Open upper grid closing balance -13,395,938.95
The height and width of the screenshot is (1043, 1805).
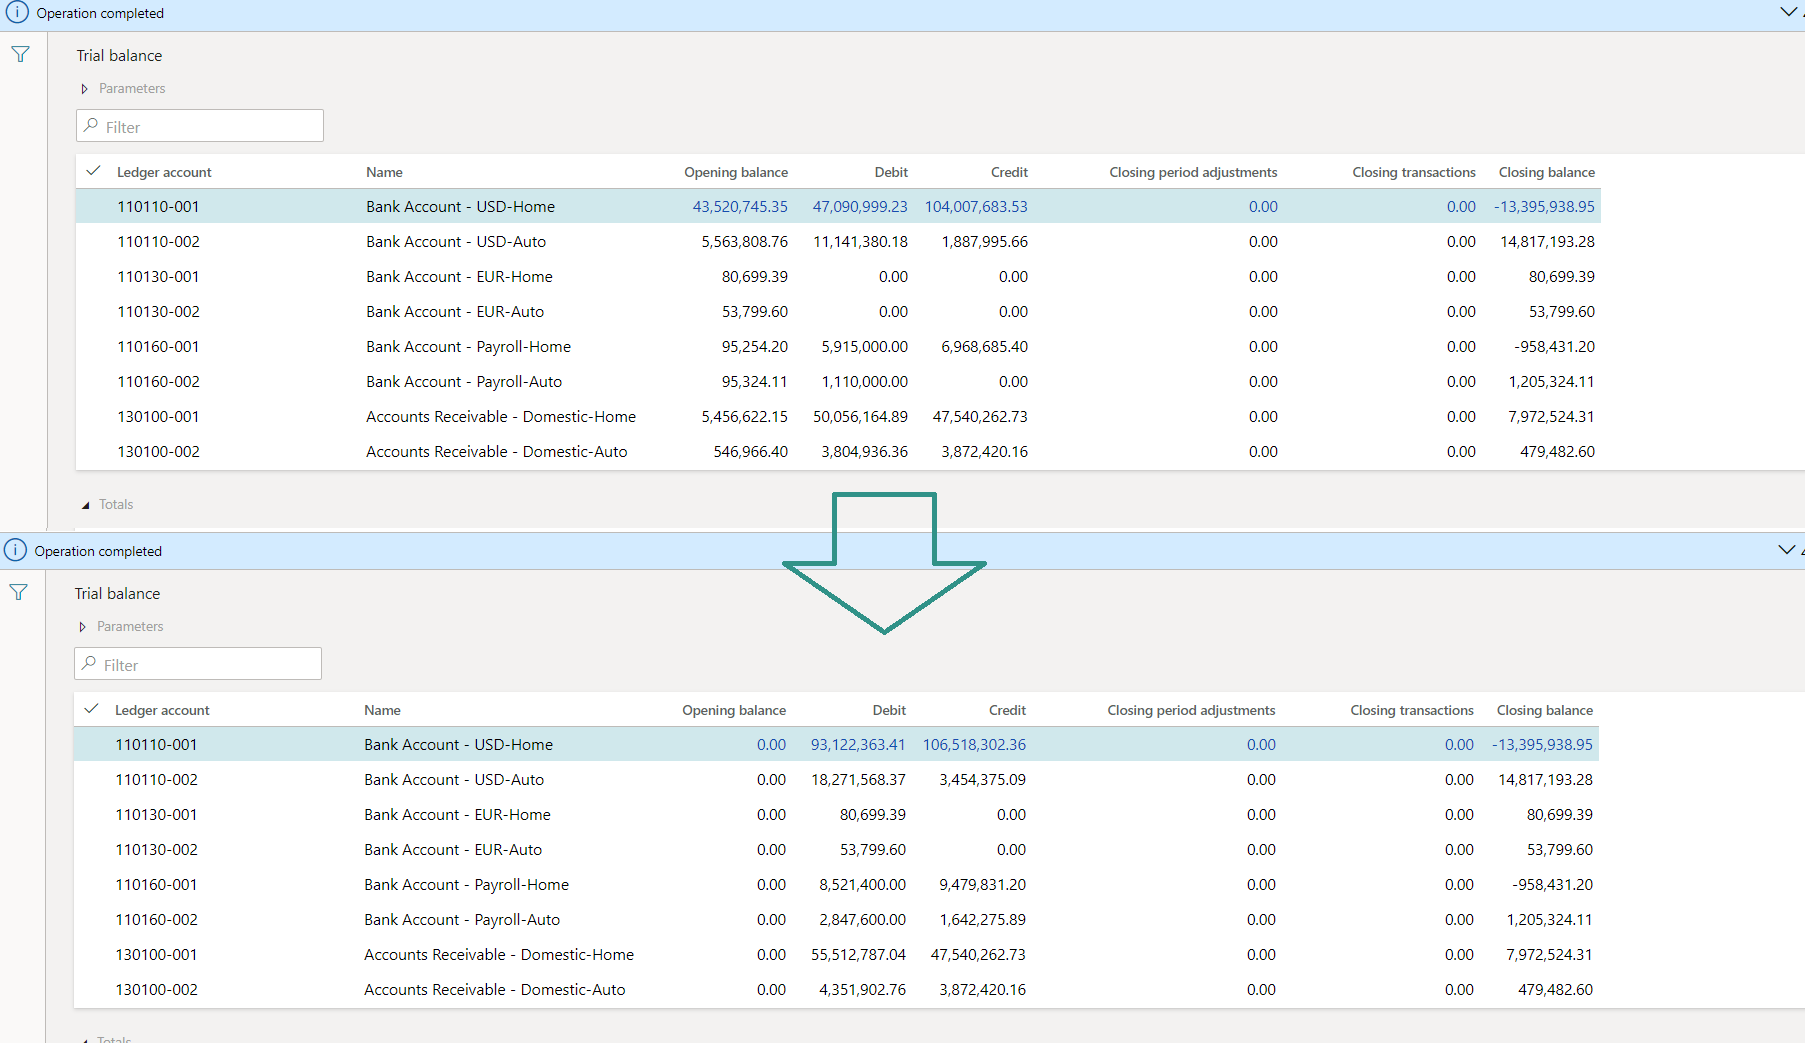tap(1544, 206)
